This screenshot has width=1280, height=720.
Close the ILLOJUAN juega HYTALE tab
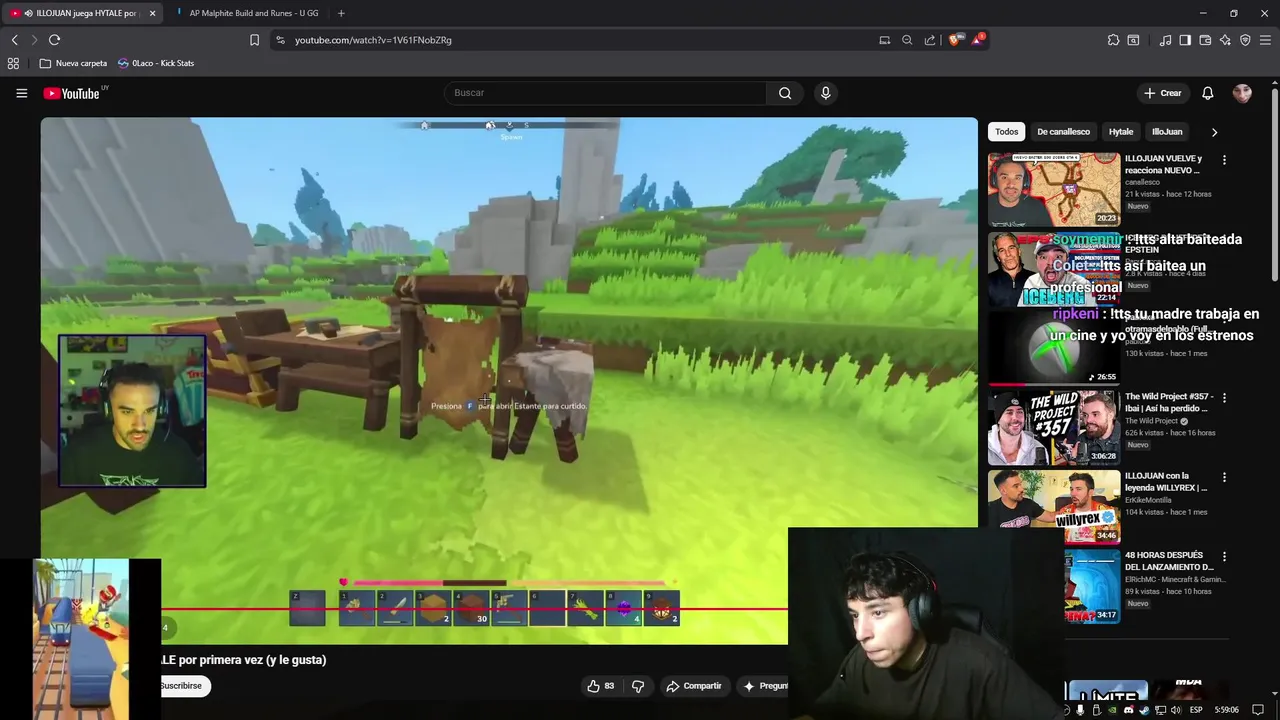(x=152, y=13)
